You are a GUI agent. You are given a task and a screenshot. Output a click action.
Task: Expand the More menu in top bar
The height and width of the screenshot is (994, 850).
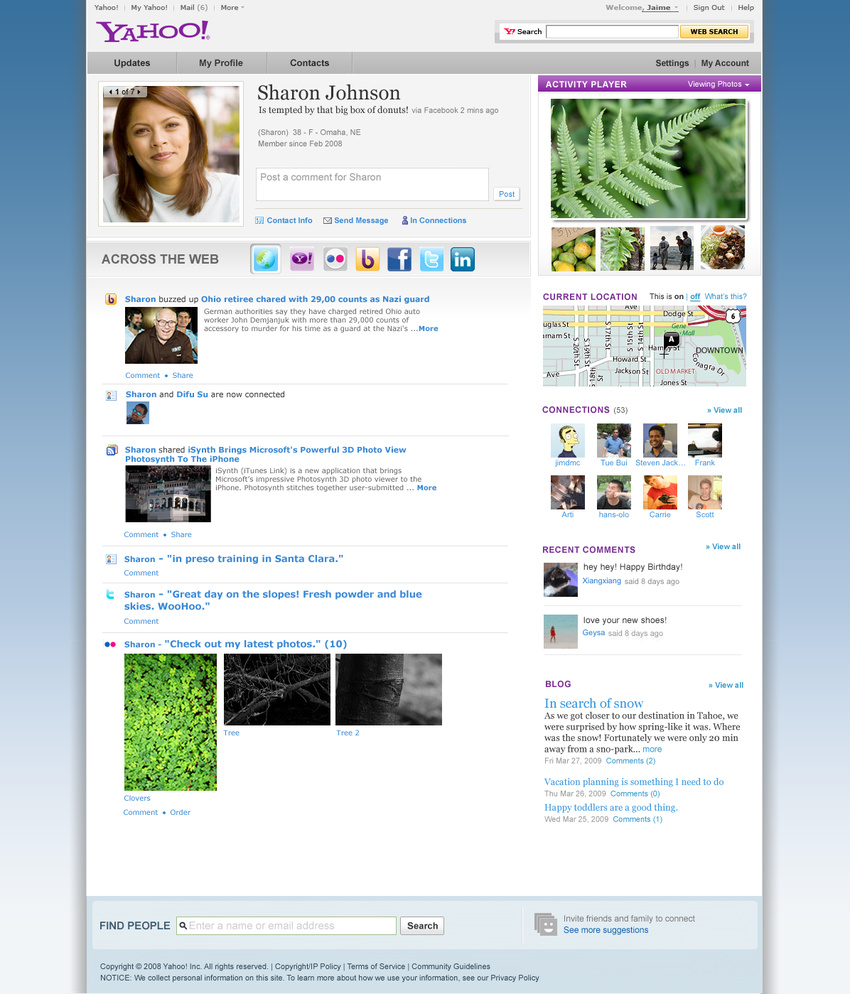coord(232,8)
